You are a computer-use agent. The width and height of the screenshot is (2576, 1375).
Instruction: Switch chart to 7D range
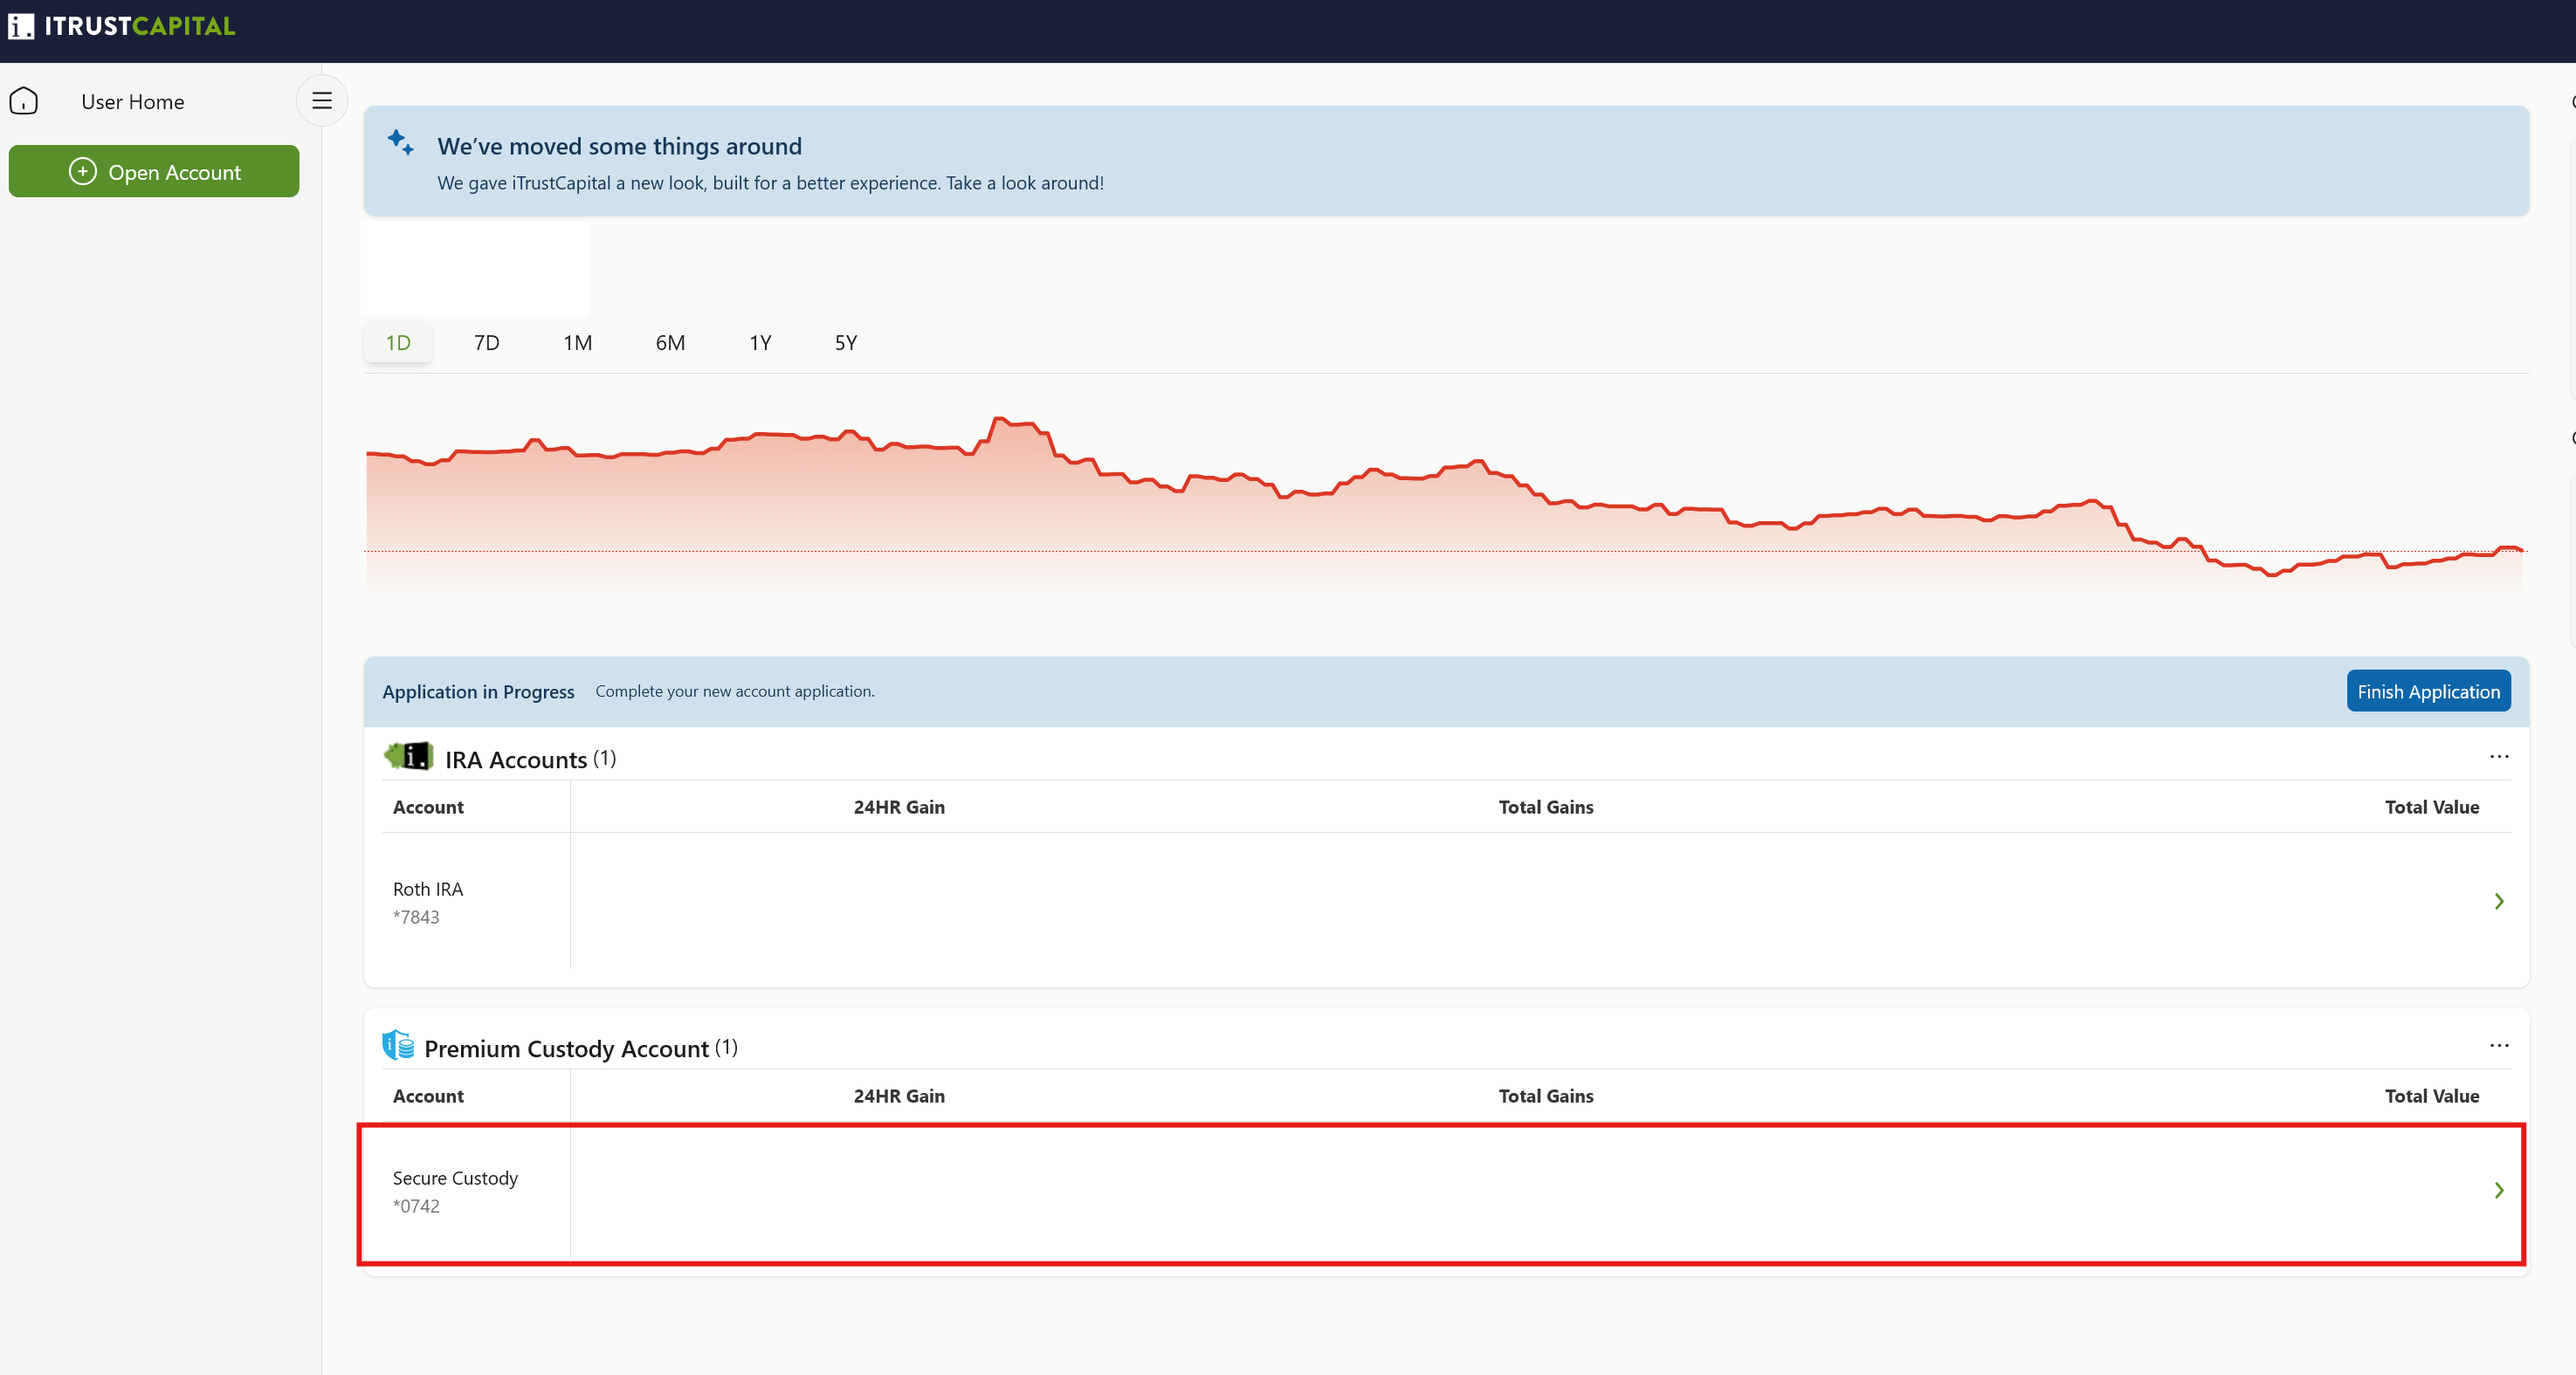[x=487, y=343]
